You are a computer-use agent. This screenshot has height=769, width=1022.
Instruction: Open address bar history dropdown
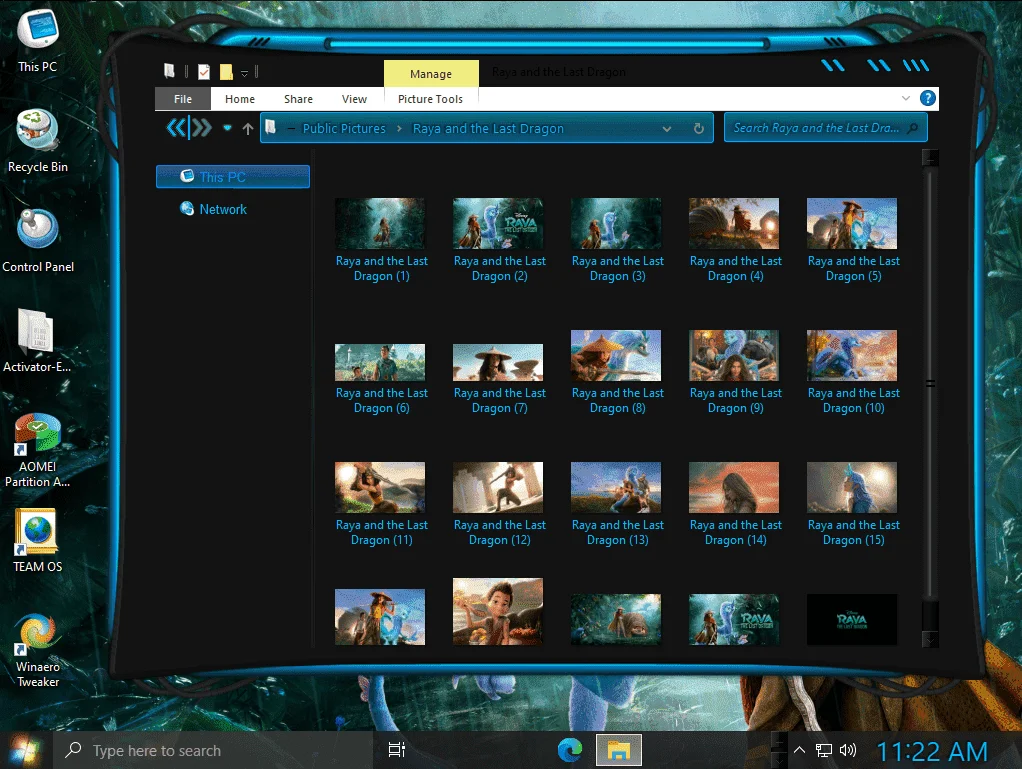click(667, 128)
